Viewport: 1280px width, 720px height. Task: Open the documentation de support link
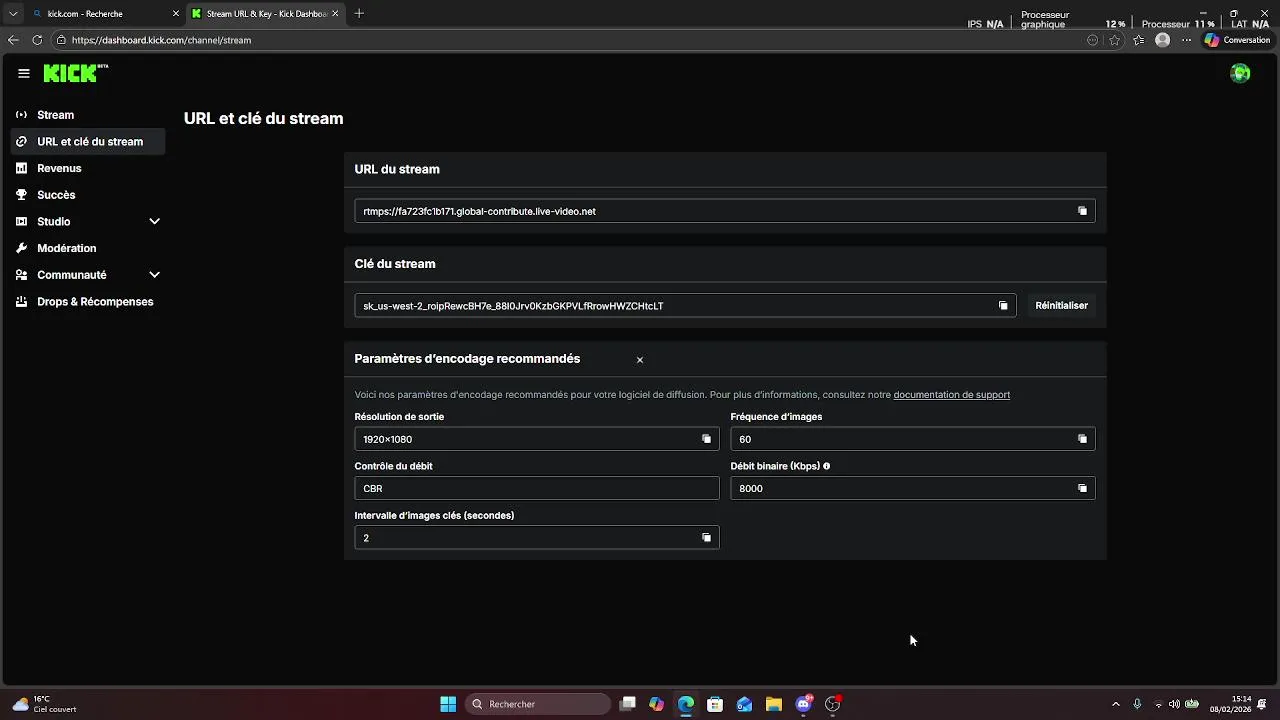click(951, 395)
